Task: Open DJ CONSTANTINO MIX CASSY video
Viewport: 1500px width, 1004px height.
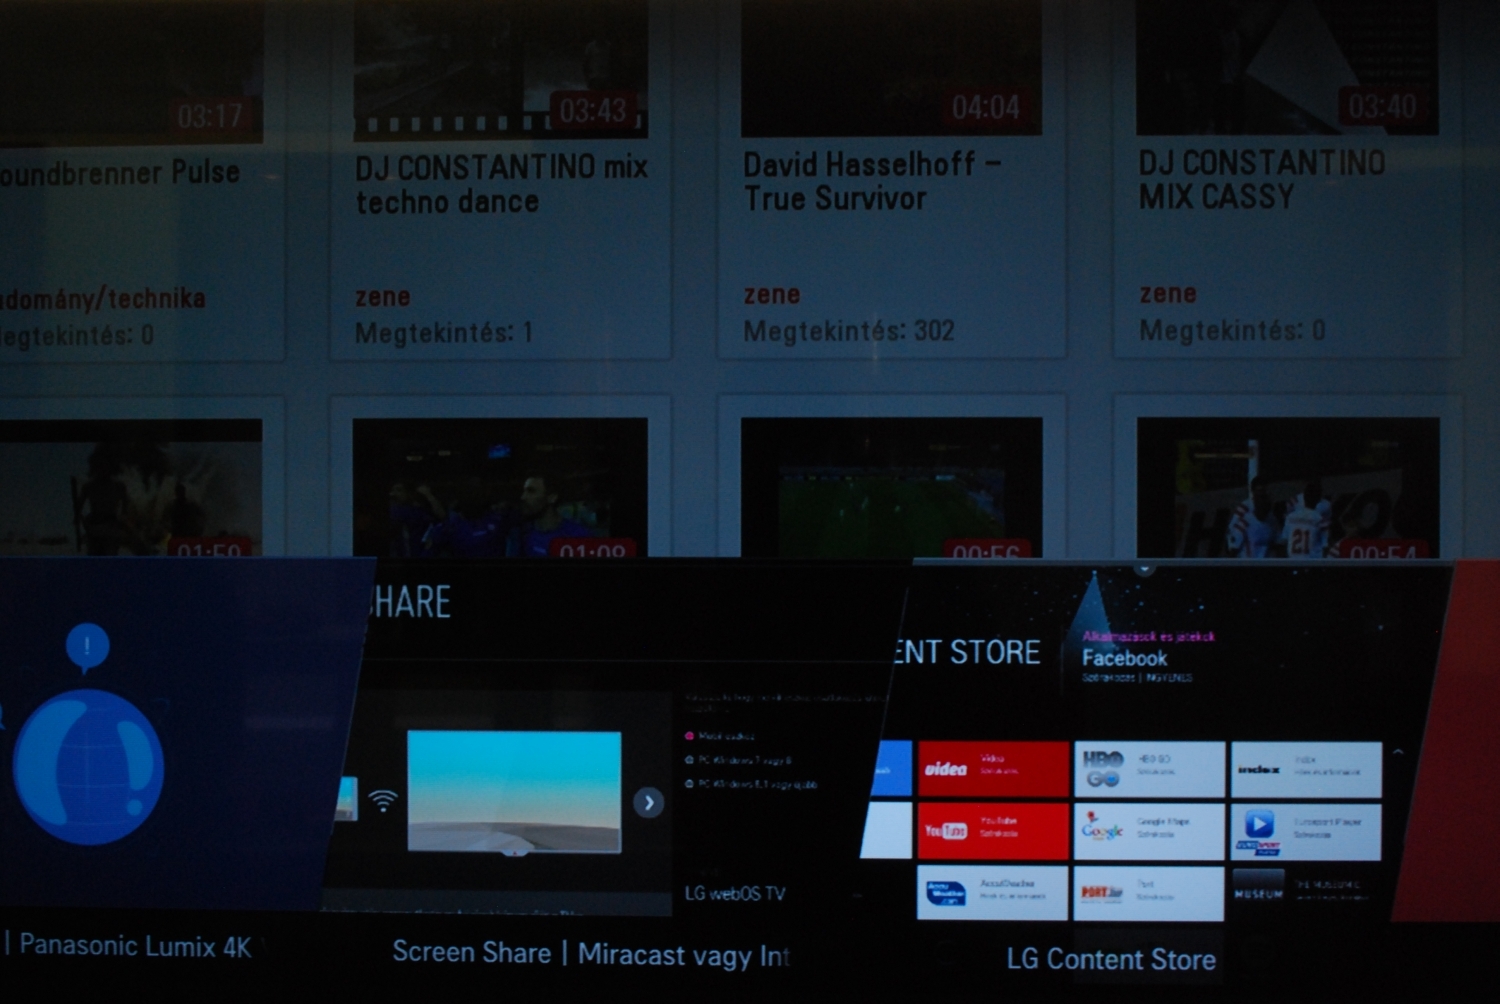Action: point(1262,179)
